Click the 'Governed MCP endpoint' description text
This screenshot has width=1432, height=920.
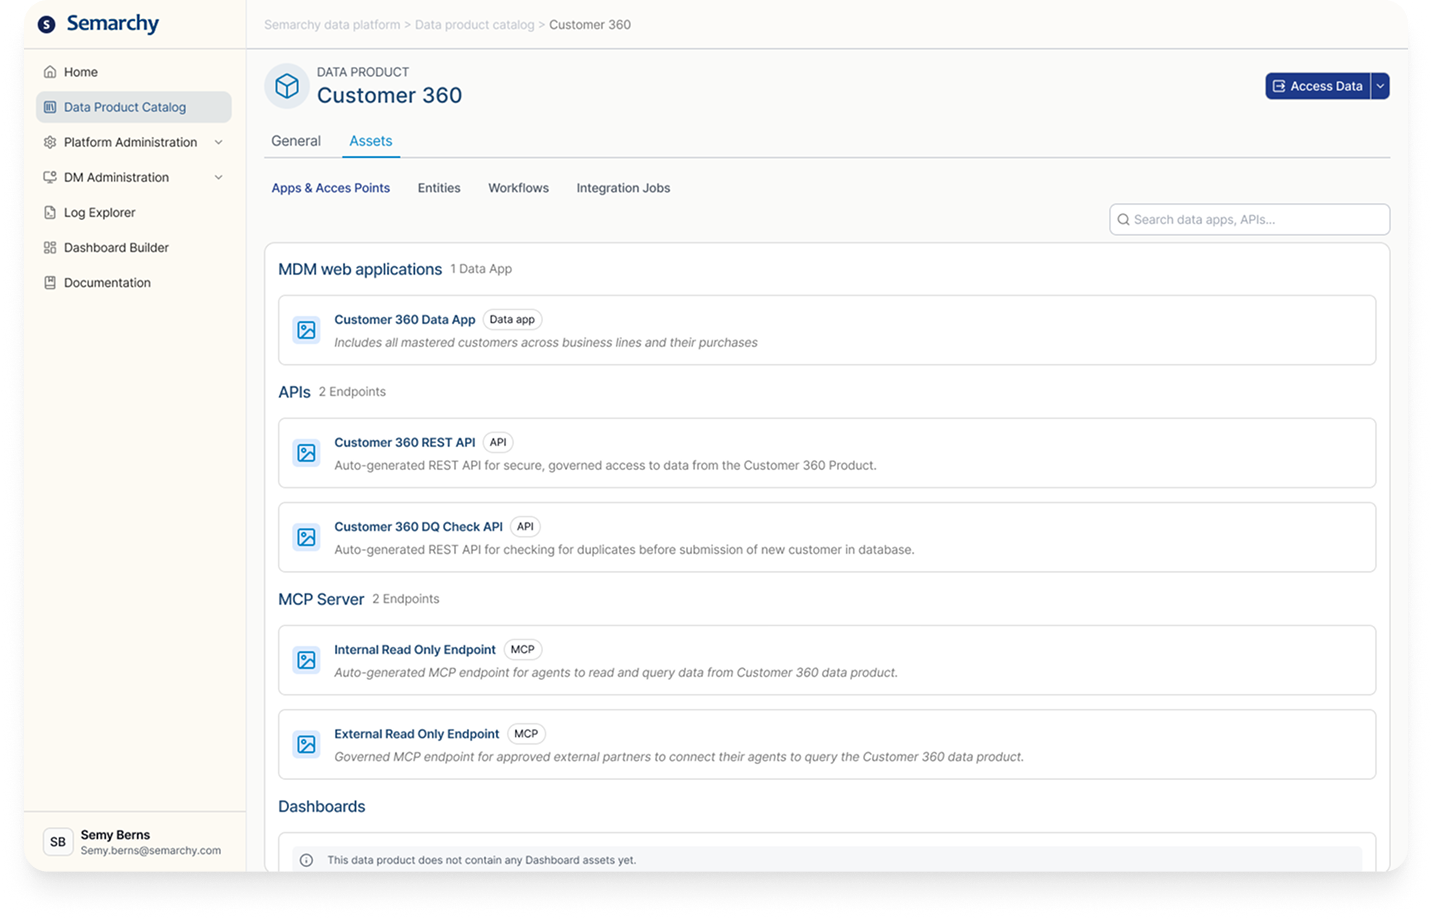coord(679,757)
